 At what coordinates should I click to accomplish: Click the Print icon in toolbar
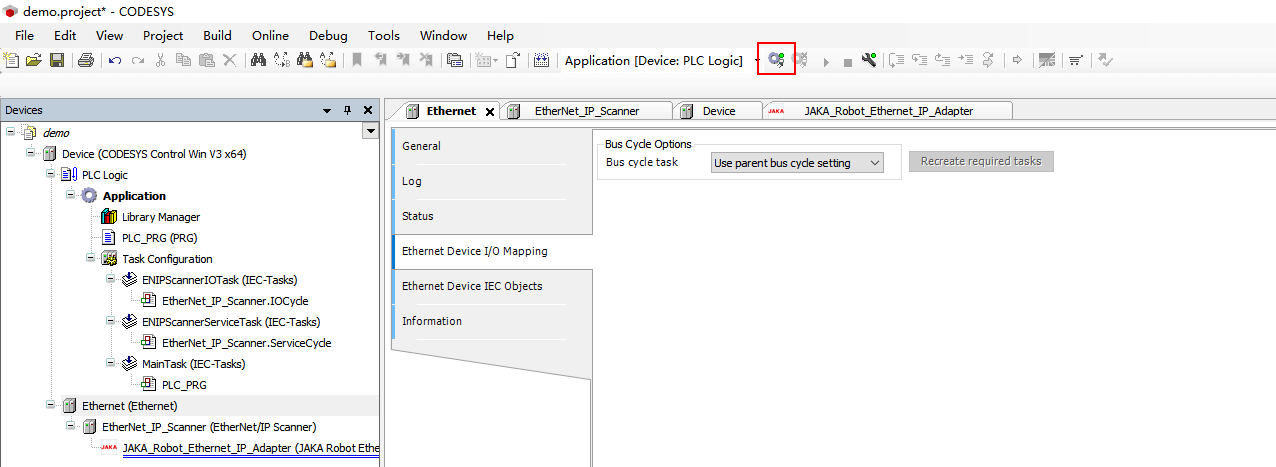pos(86,60)
